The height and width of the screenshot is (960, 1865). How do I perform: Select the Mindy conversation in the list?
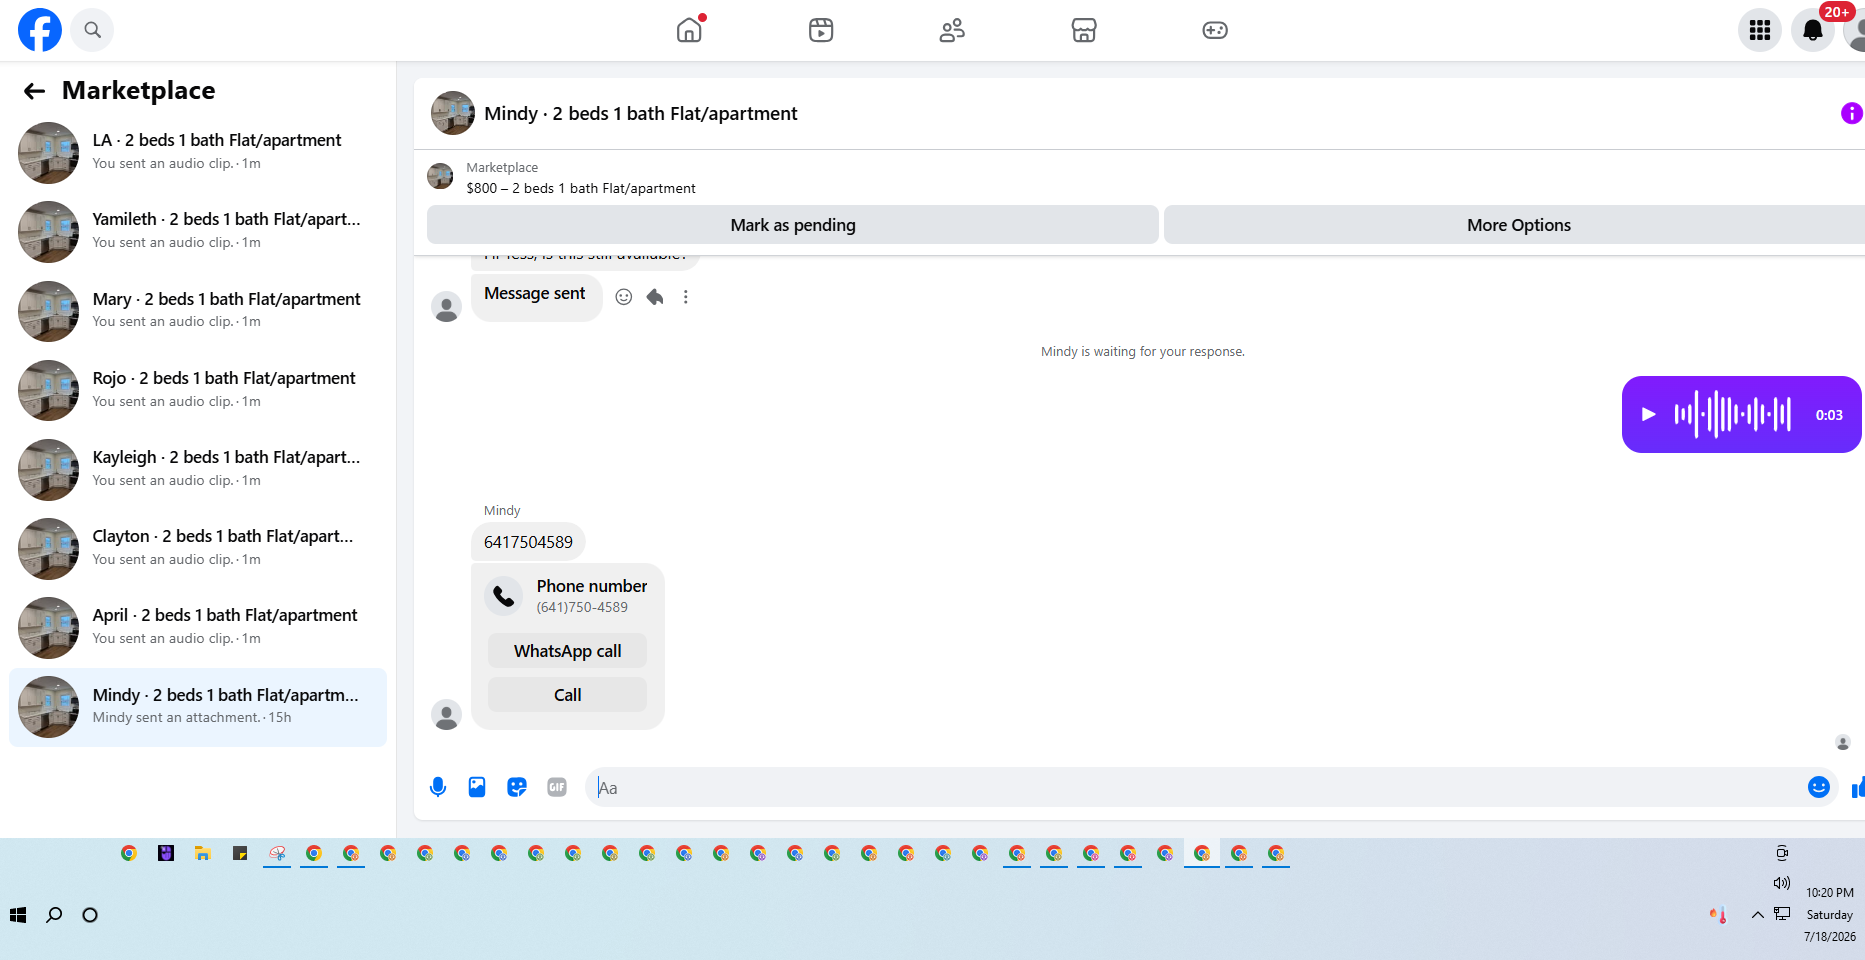(x=198, y=707)
